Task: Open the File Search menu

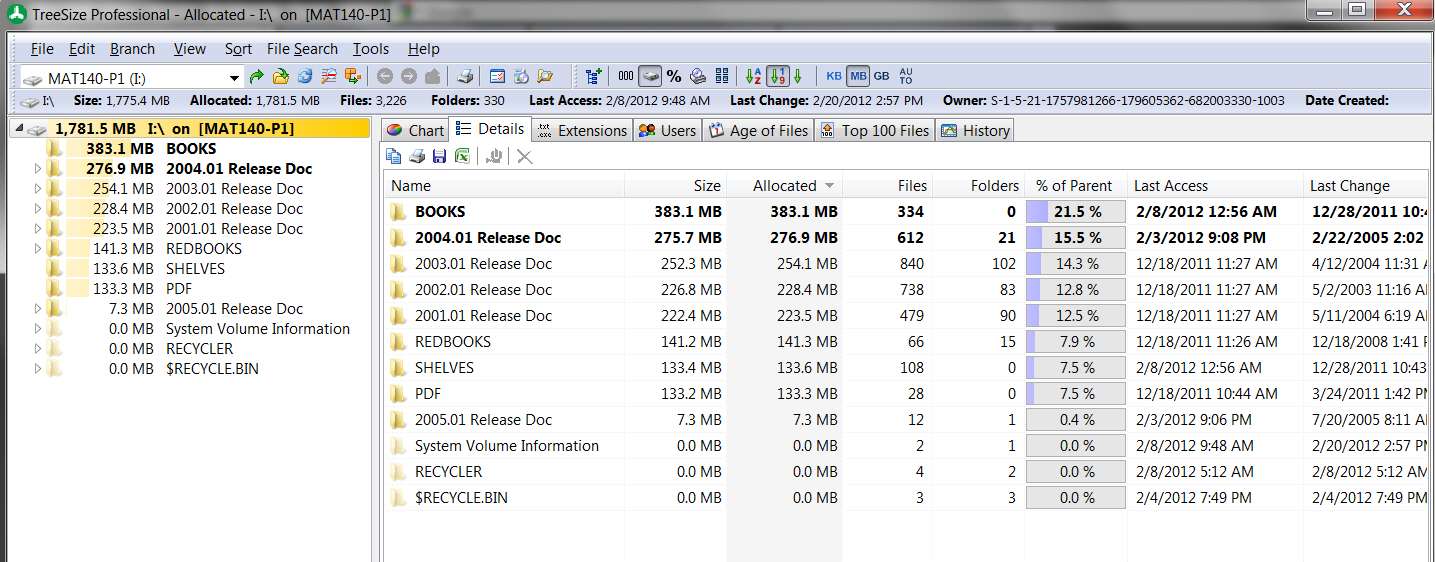Action: 302,49
